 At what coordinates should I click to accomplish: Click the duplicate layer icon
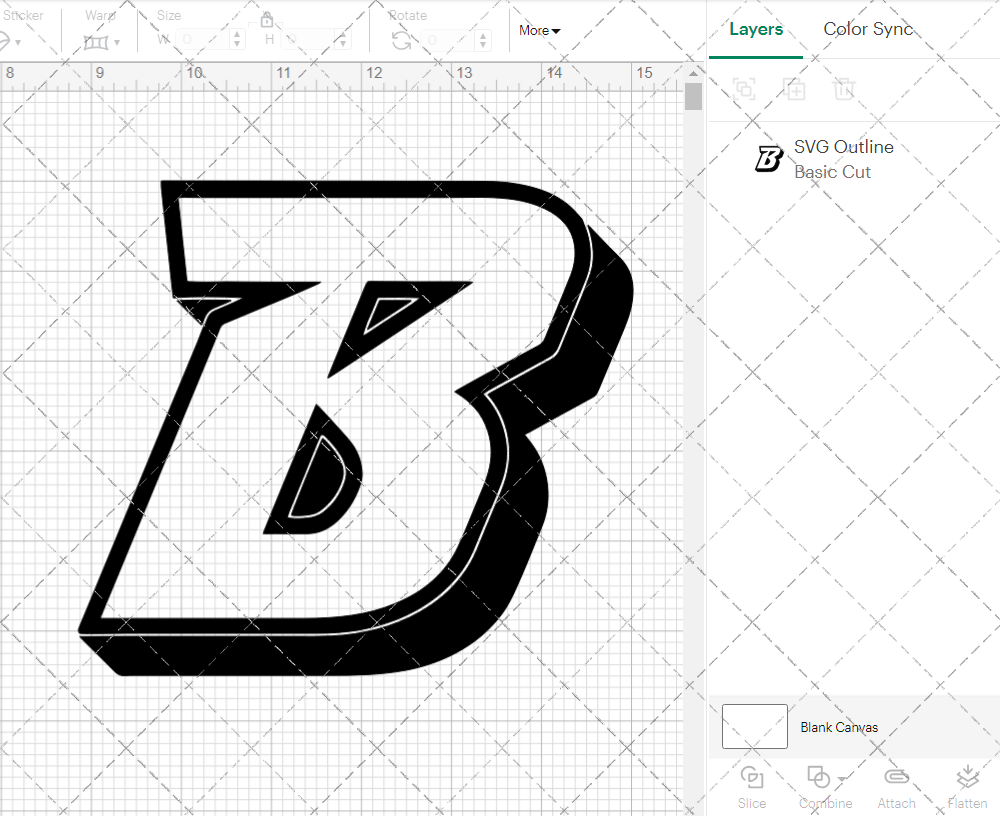[795, 89]
